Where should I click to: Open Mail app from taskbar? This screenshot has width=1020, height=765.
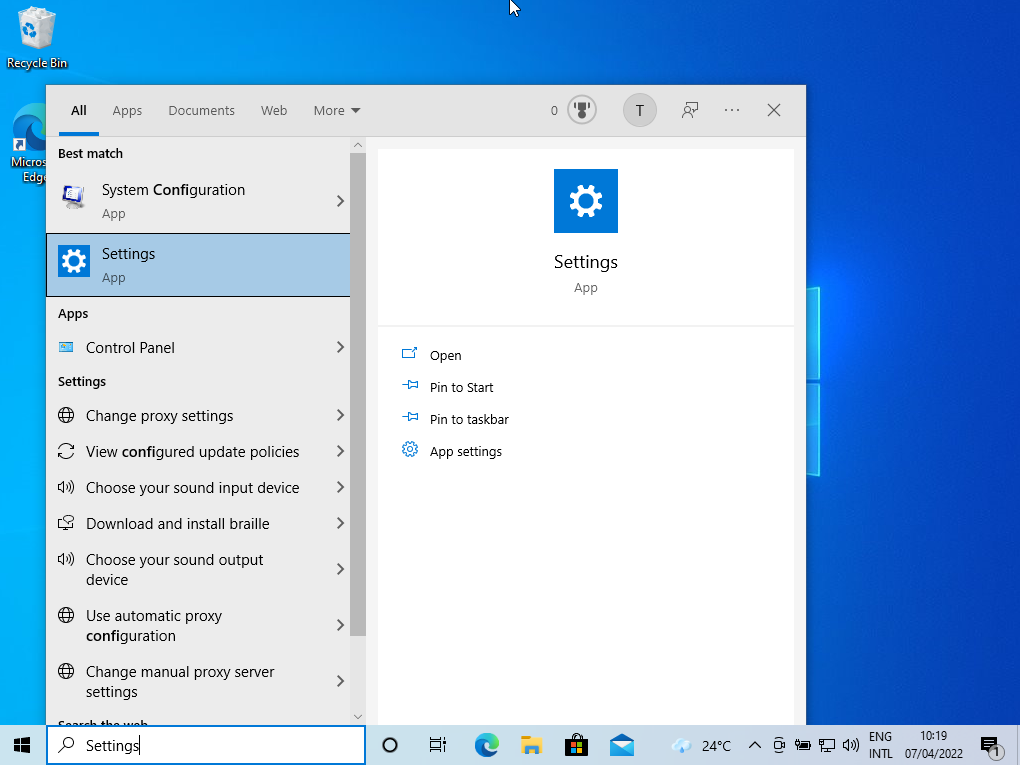(x=622, y=745)
